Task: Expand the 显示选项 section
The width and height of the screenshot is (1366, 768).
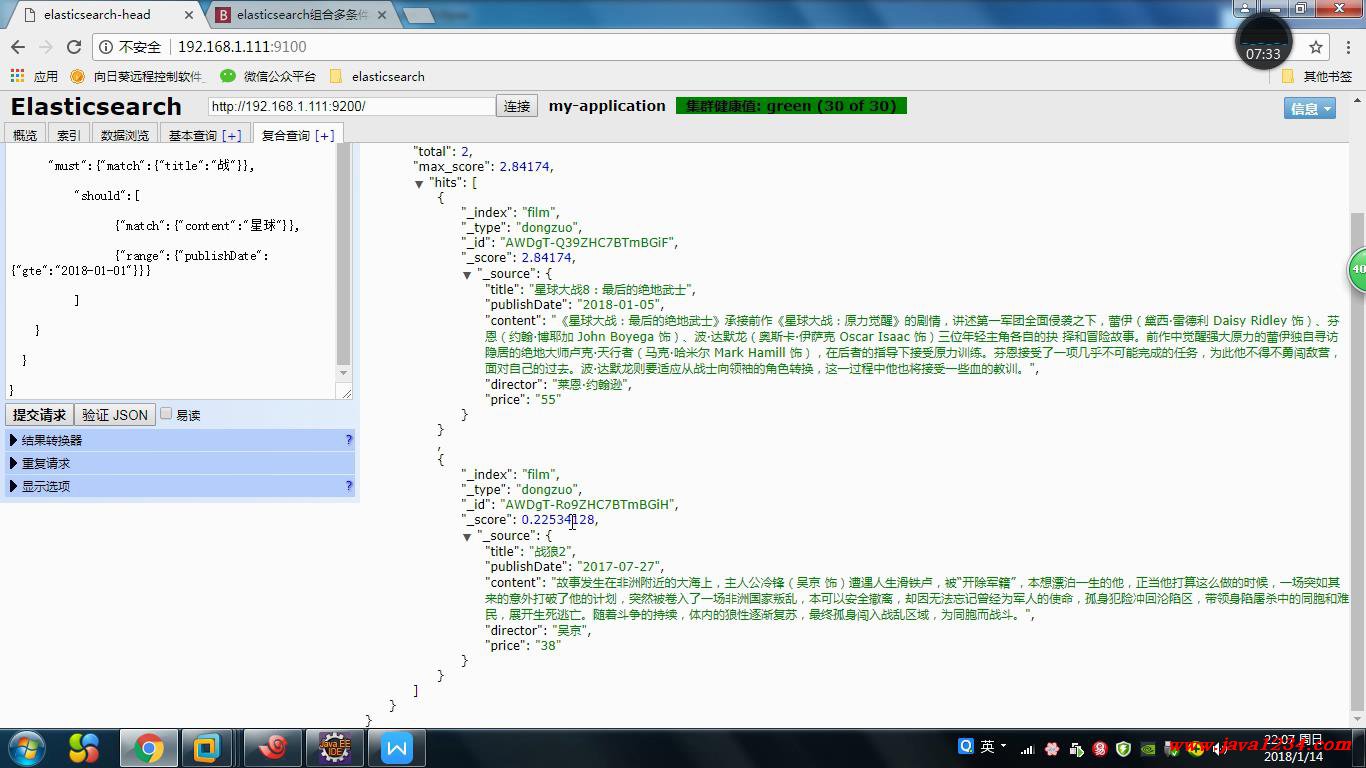Action: [x=180, y=486]
